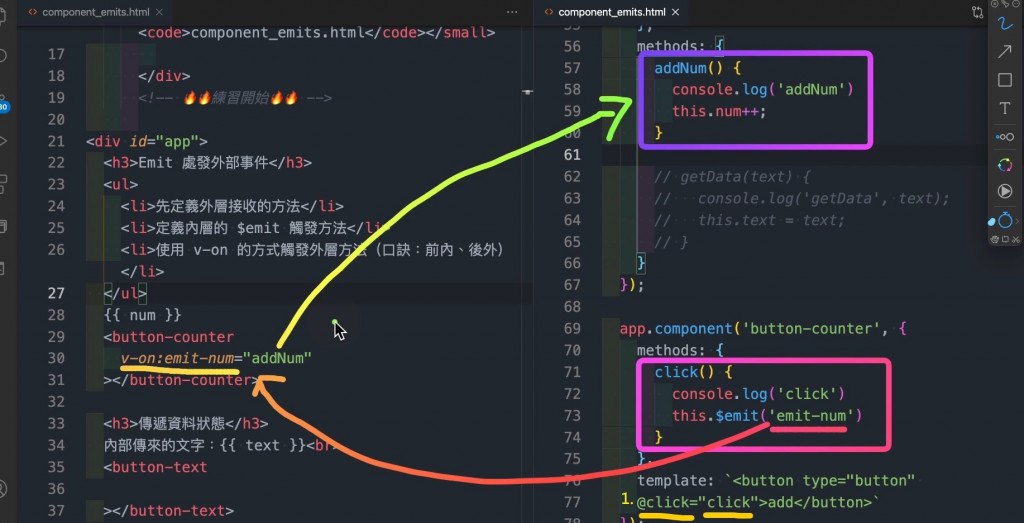Click "app.component('button-counter'" line

763,328
